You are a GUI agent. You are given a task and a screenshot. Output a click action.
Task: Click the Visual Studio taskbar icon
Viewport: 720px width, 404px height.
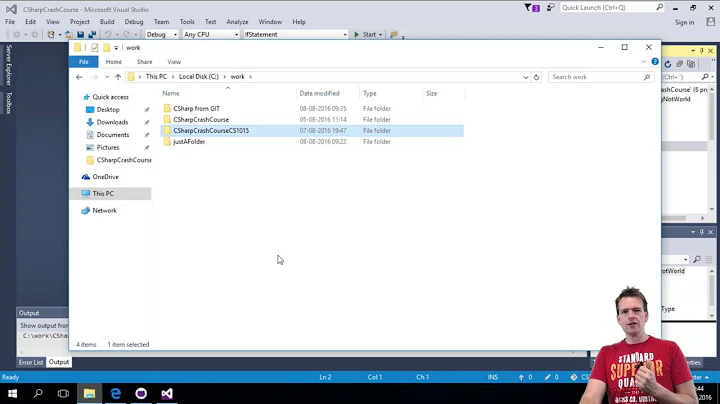coord(166,394)
